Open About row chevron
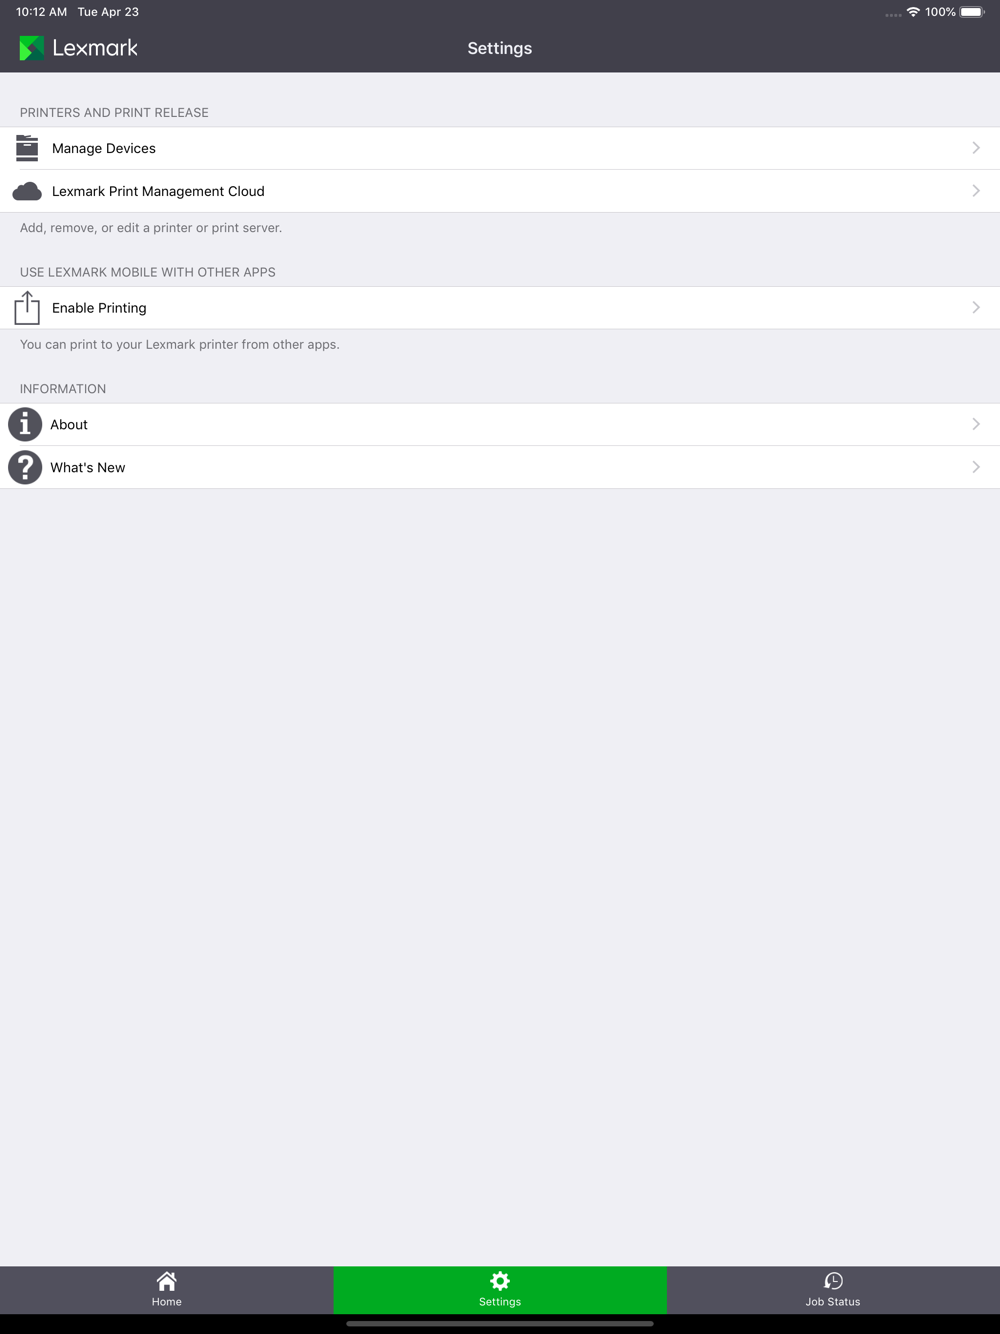The height and width of the screenshot is (1334, 1000). tap(976, 424)
